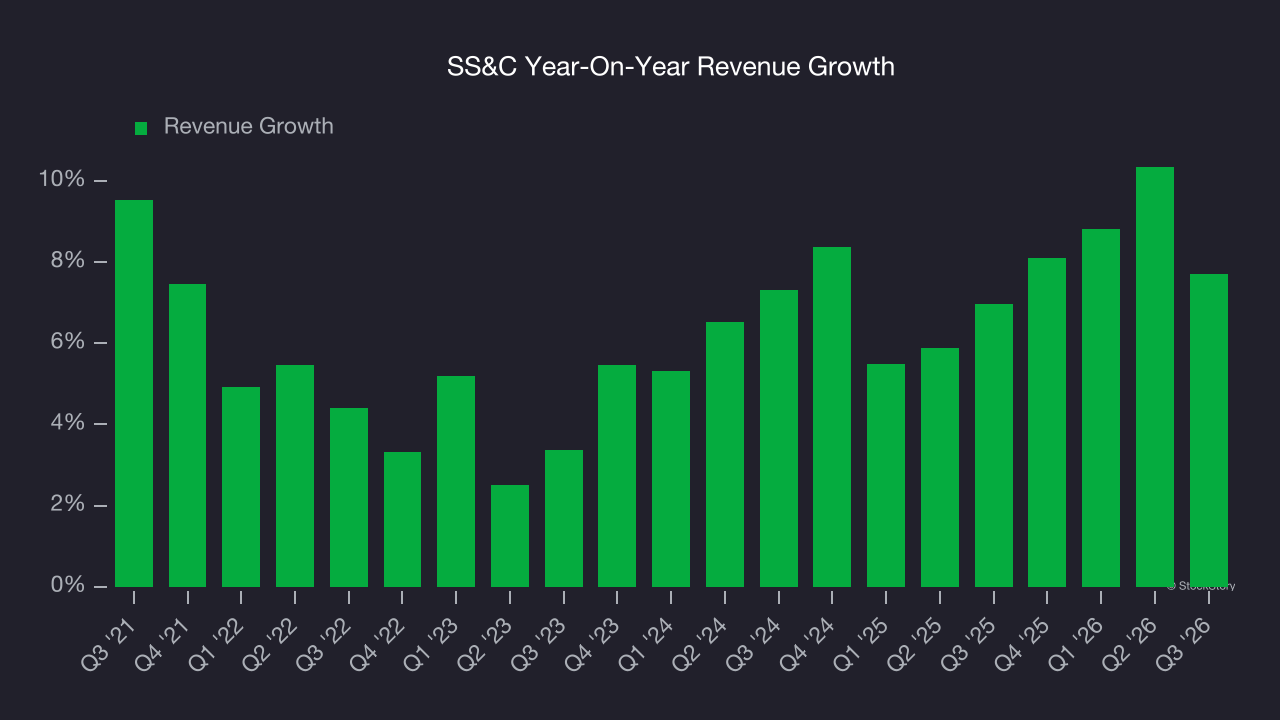Click the "2%" y-axis label

tap(67, 505)
